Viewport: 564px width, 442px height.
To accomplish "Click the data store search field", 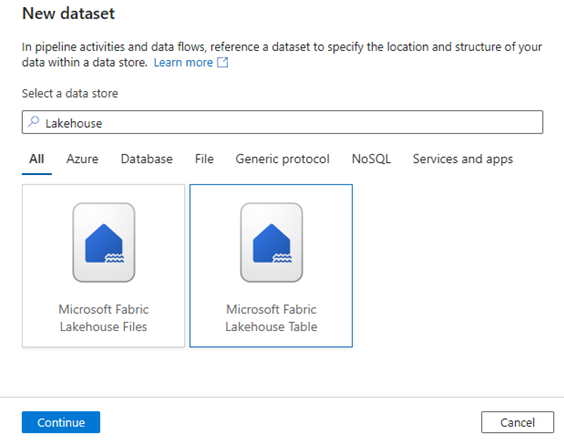I will pos(282,122).
